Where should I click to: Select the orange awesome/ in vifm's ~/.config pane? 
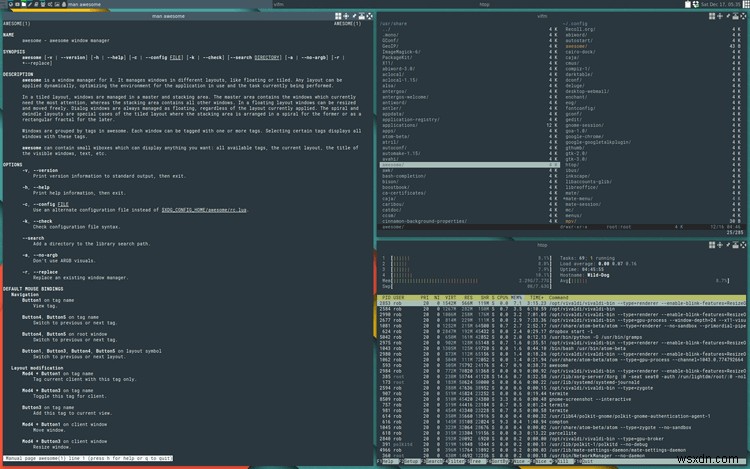pos(576,46)
